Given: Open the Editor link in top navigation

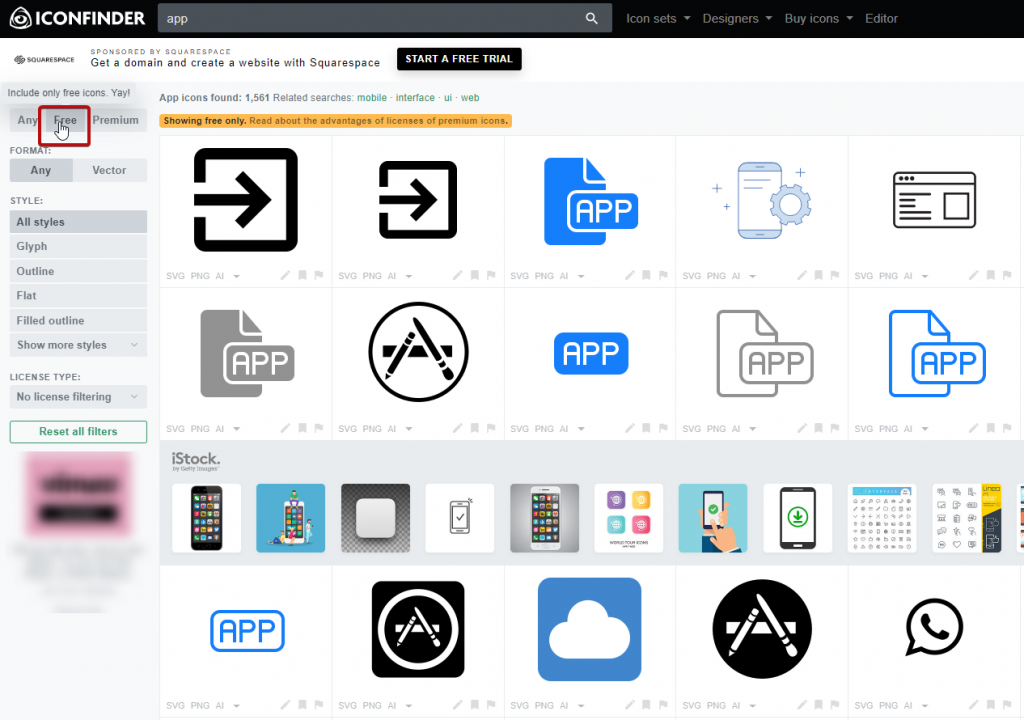Looking at the screenshot, I should click(881, 18).
